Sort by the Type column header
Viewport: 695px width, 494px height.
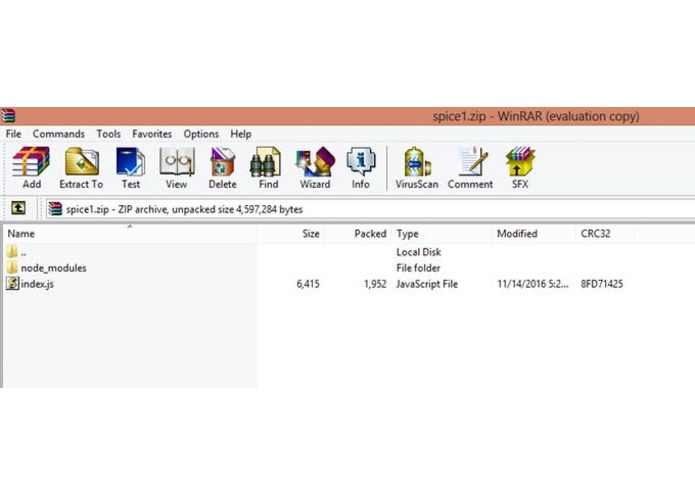(442, 233)
